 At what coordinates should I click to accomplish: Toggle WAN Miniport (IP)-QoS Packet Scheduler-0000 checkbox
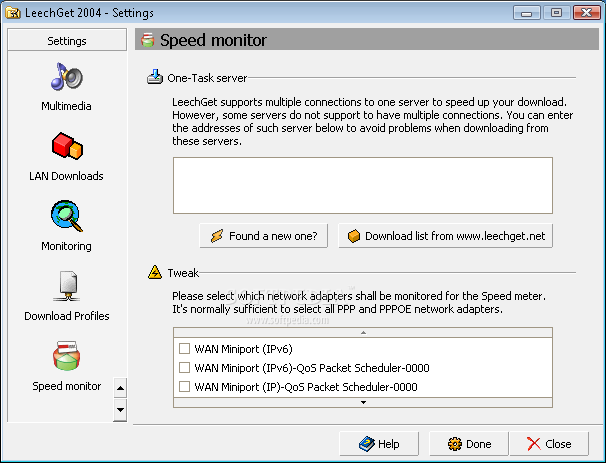coord(184,386)
